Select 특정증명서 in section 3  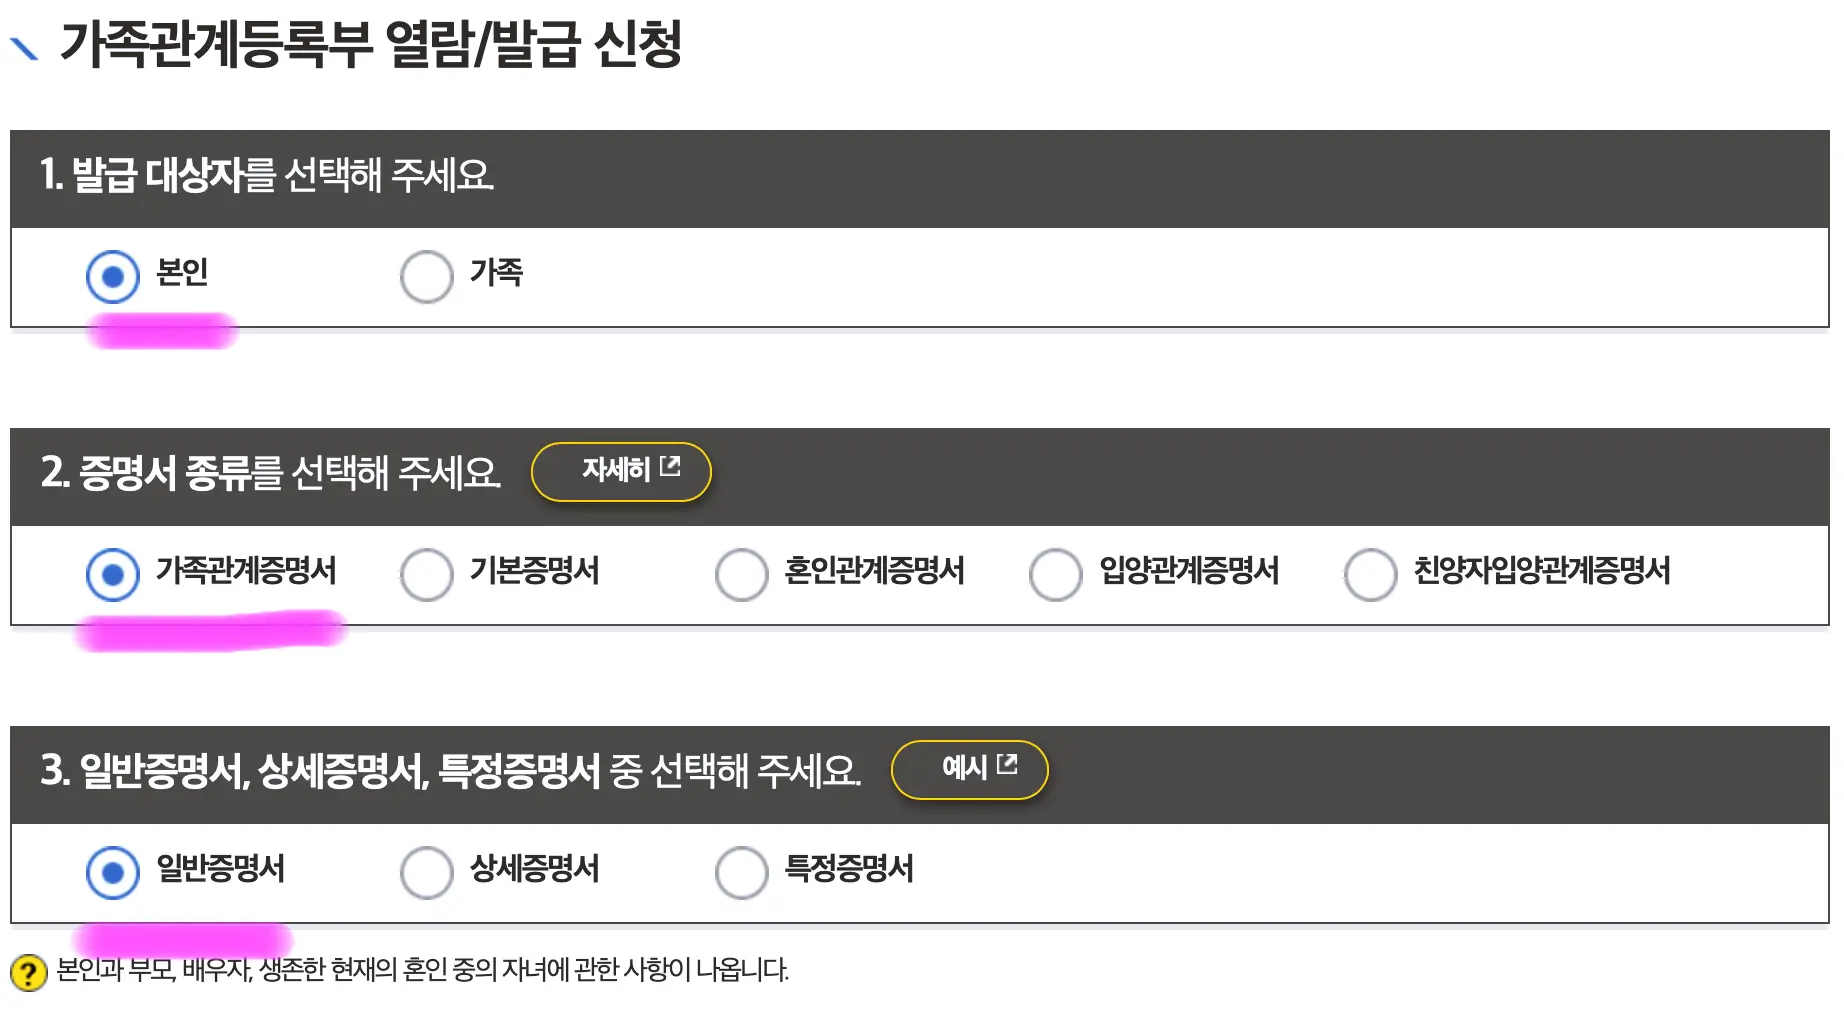(740, 871)
